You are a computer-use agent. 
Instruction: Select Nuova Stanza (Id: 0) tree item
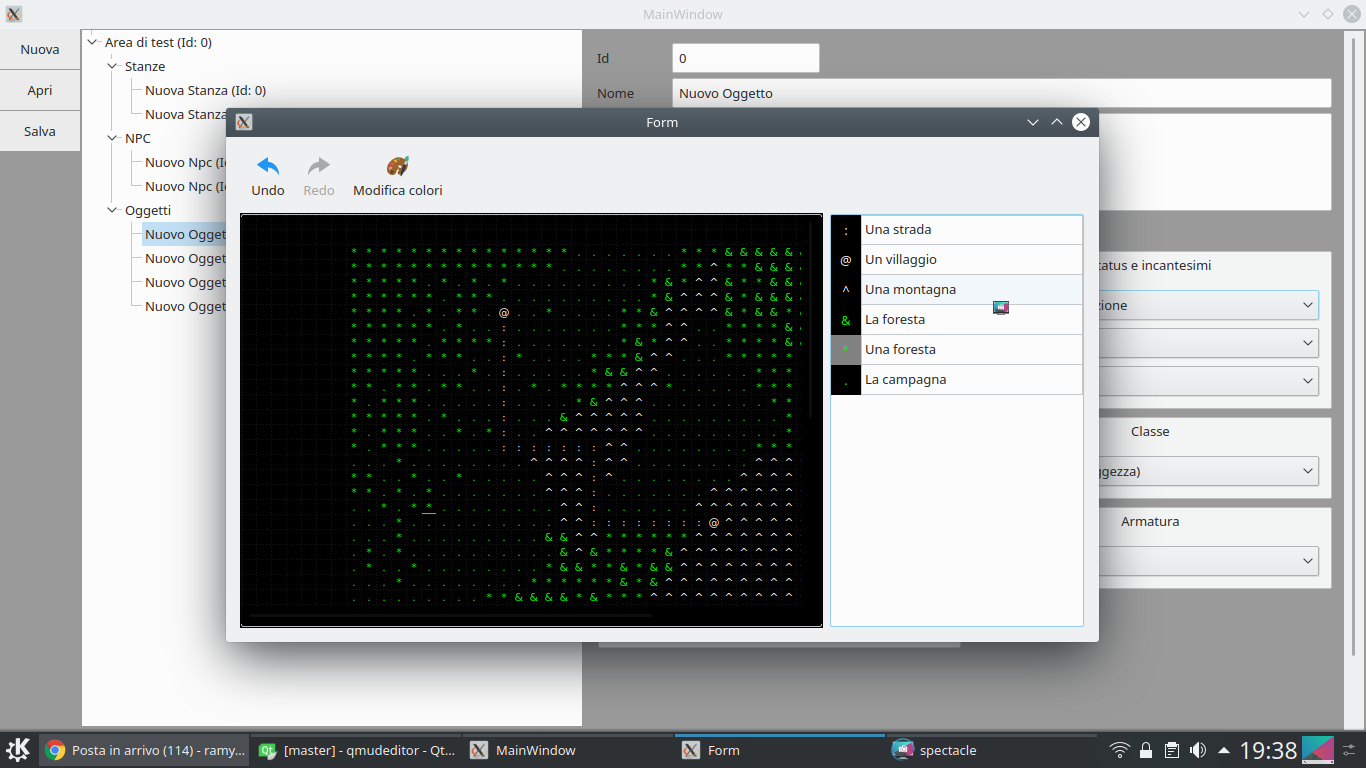click(205, 90)
